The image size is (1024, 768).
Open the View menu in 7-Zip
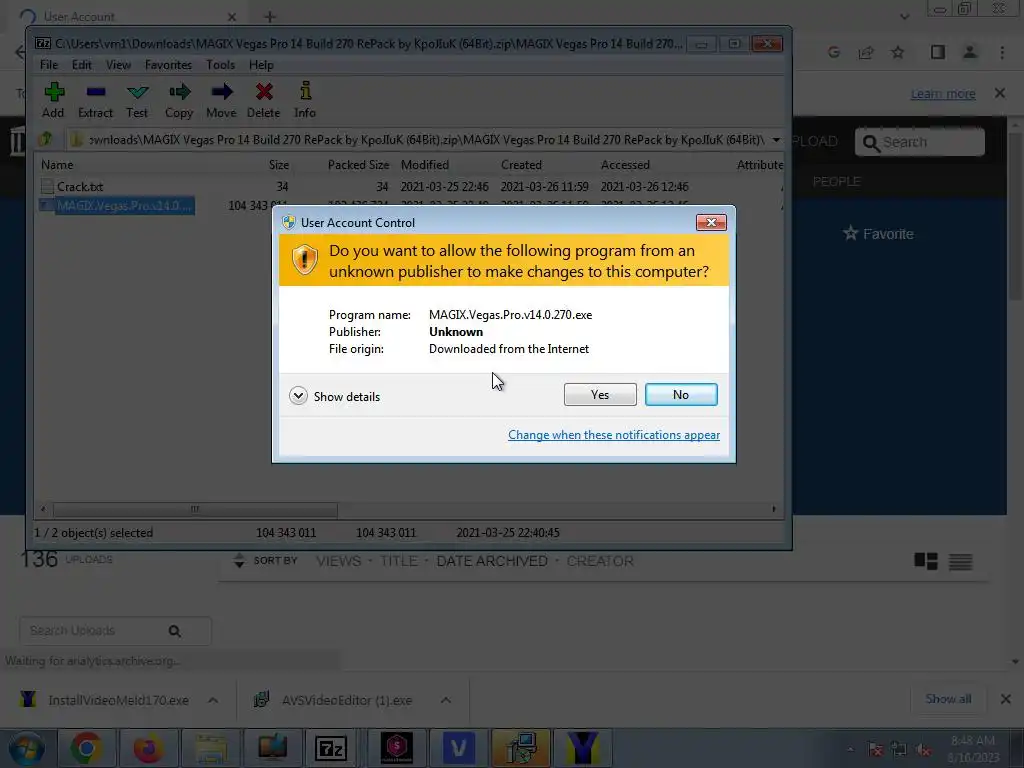[118, 65]
